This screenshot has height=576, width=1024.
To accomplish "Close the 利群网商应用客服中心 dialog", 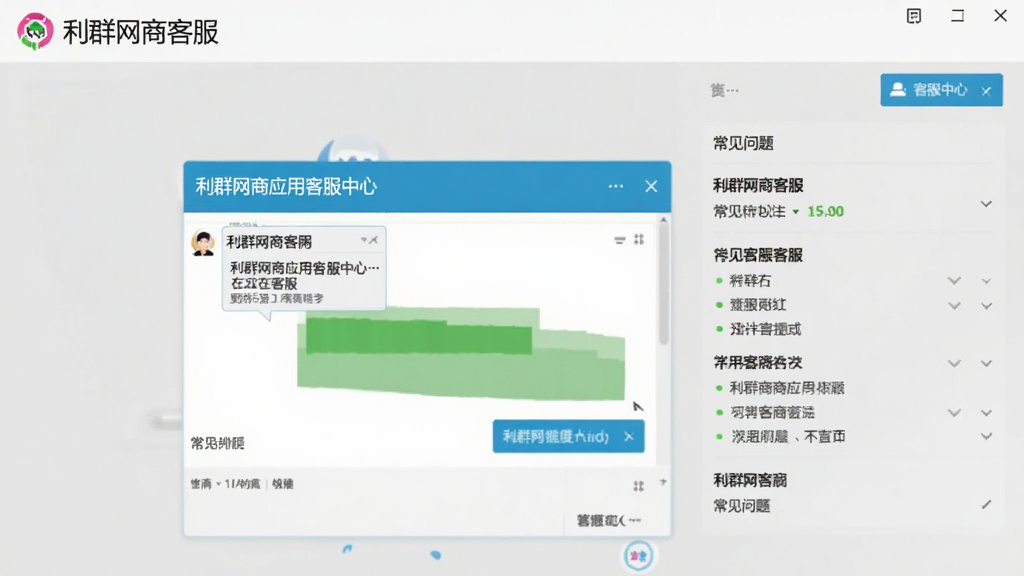I will 651,186.
